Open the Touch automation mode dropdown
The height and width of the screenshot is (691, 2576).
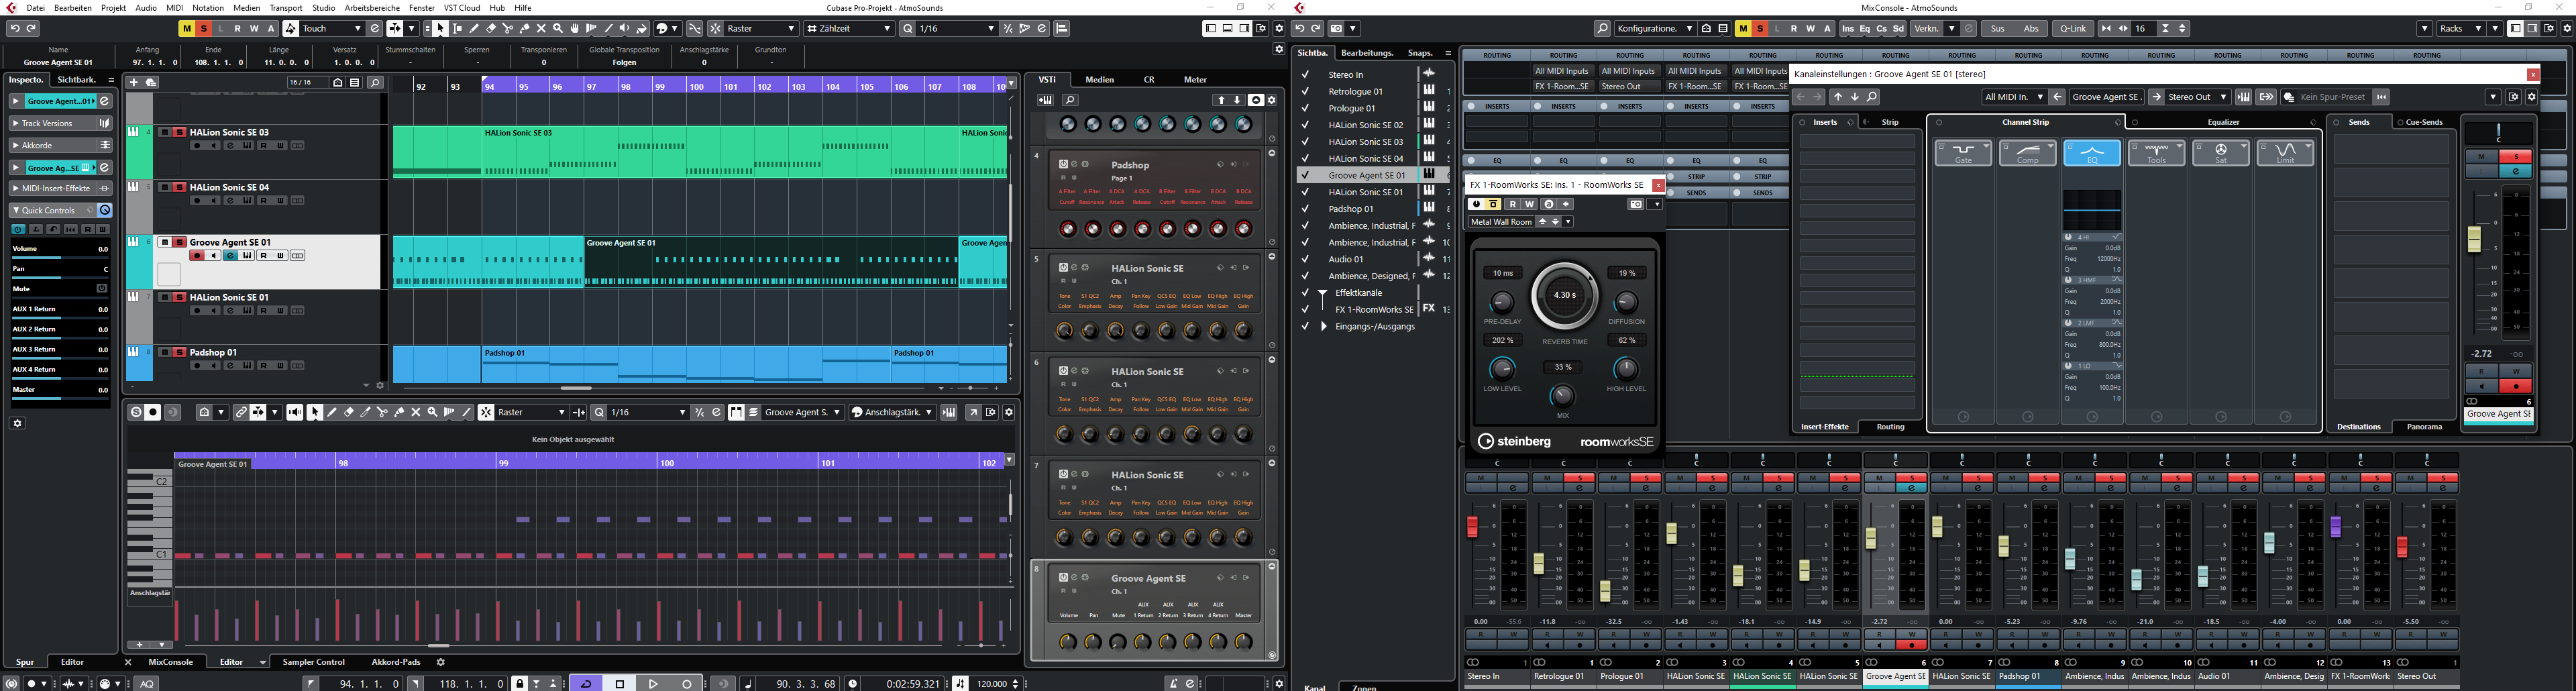click(331, 29)
